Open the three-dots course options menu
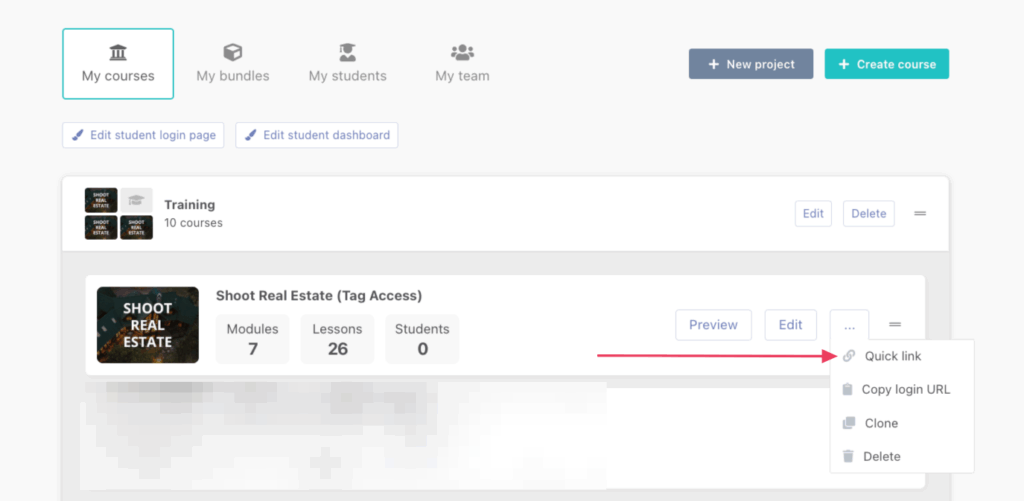This screenshot has width=1024, height=501. (x=849, y=325)
